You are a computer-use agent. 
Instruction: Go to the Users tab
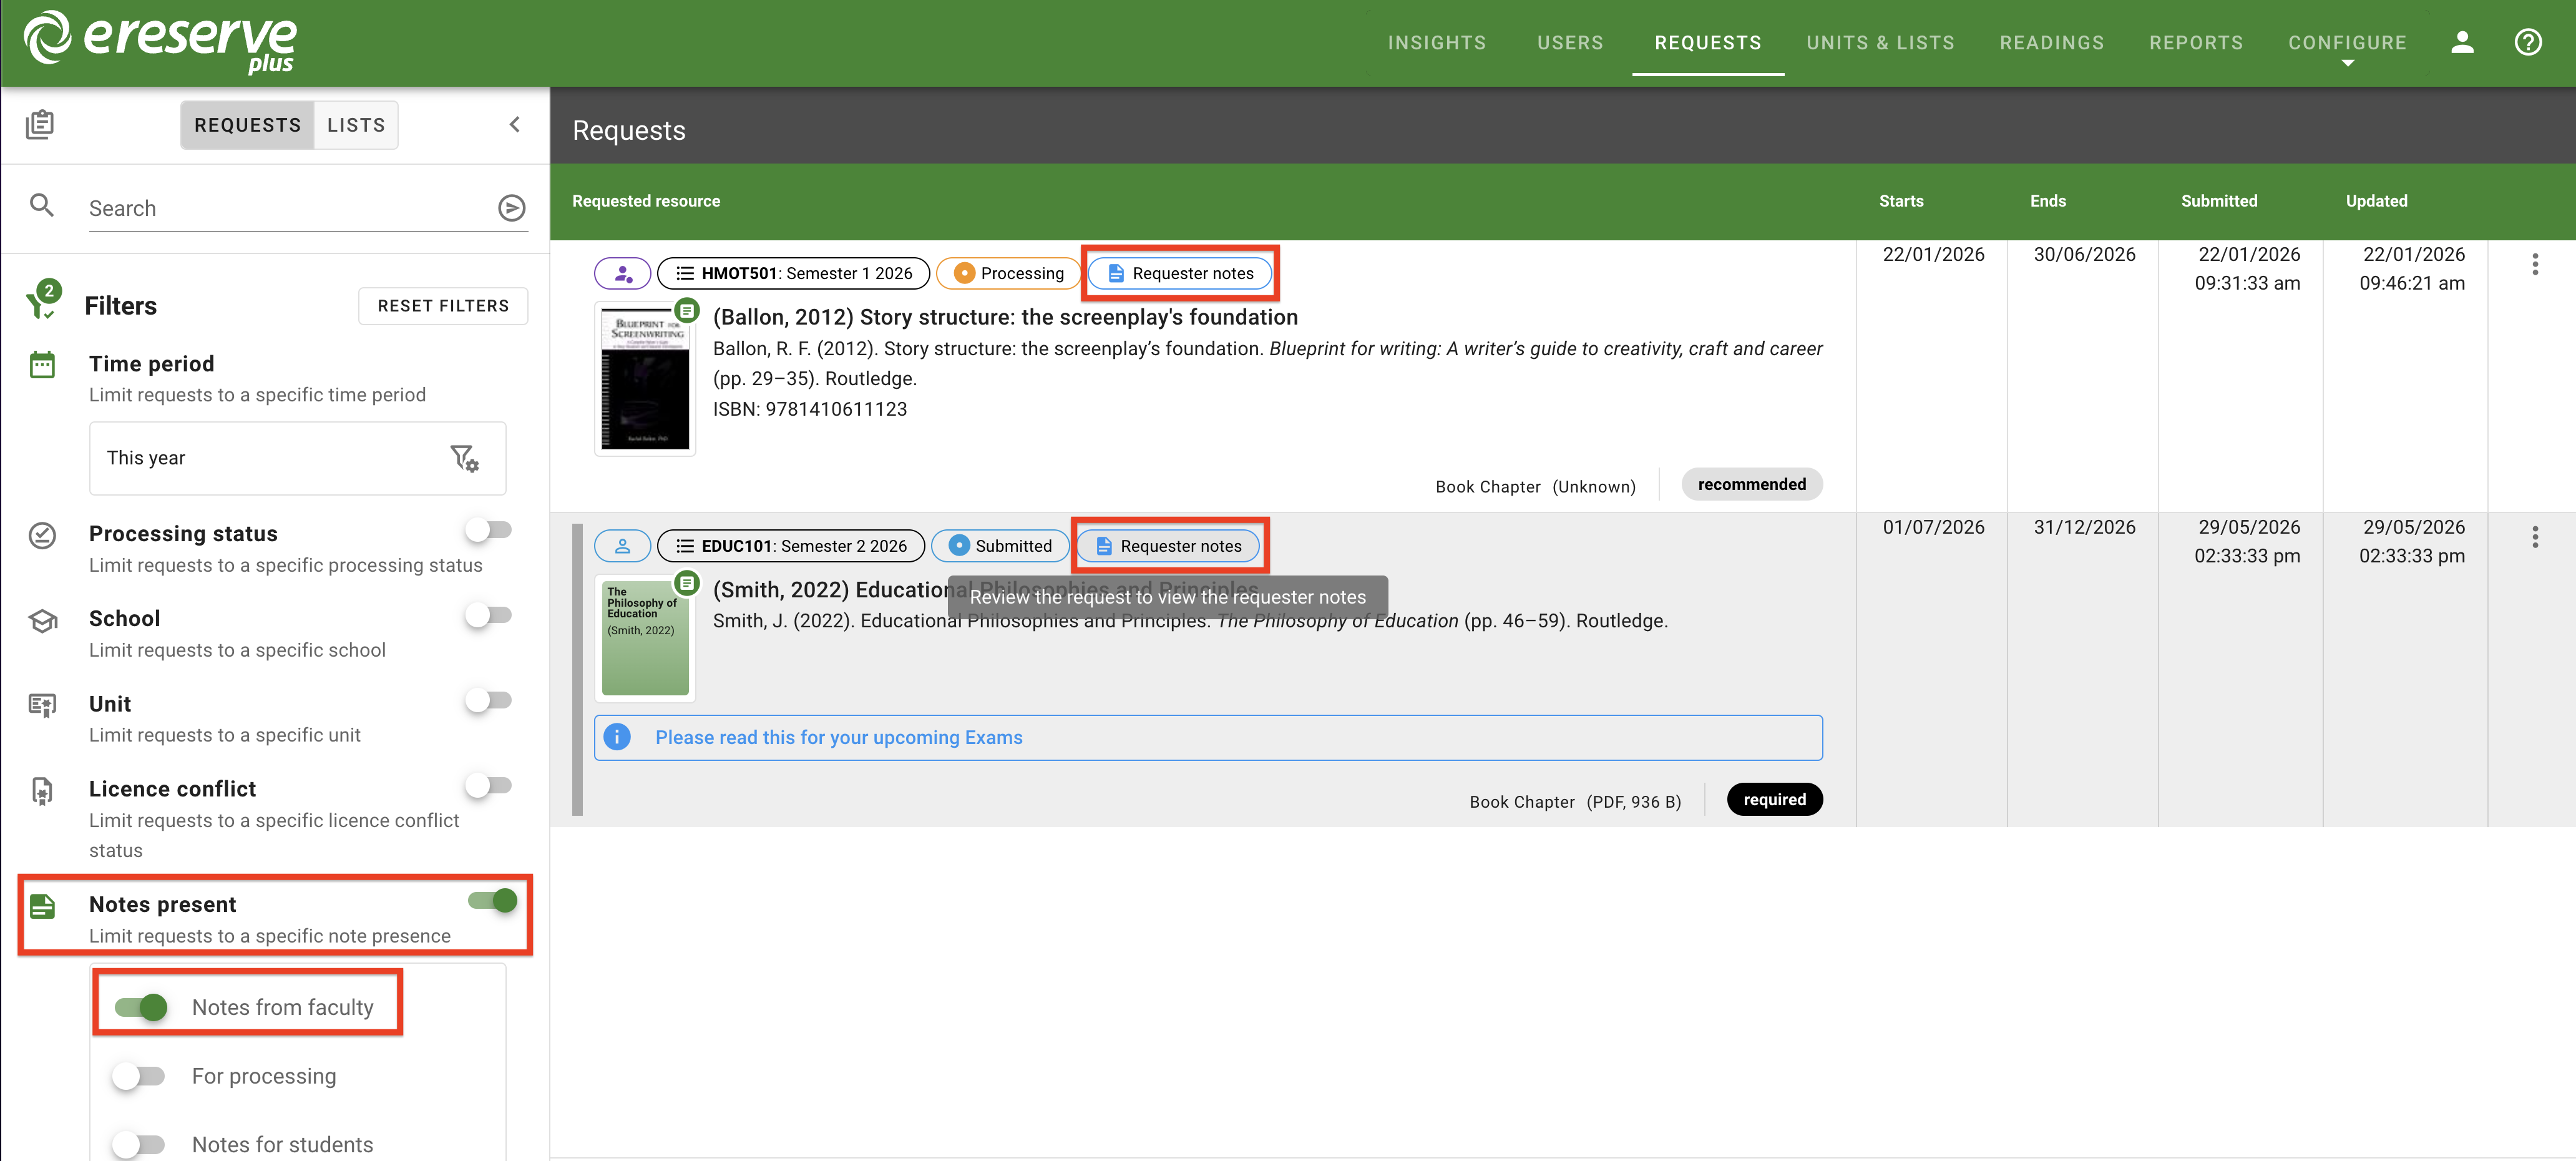pyautogui.click(x=1569, y=43)
